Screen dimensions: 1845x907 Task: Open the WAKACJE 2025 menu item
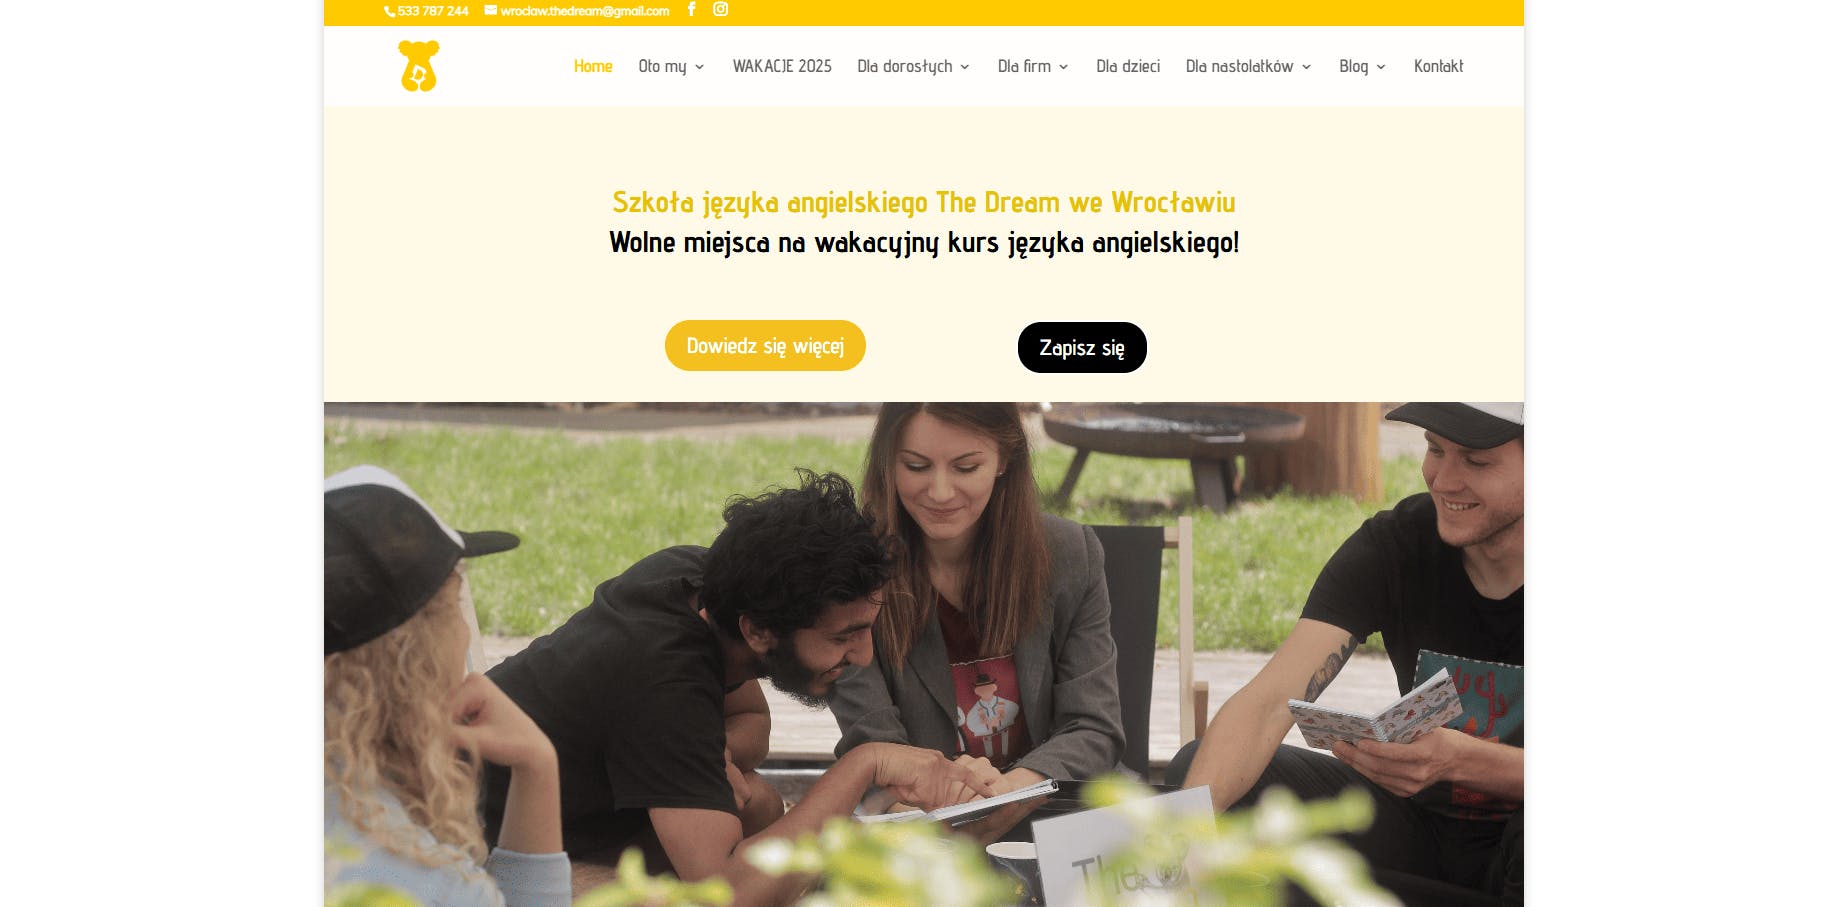click(x=782, y=66)
